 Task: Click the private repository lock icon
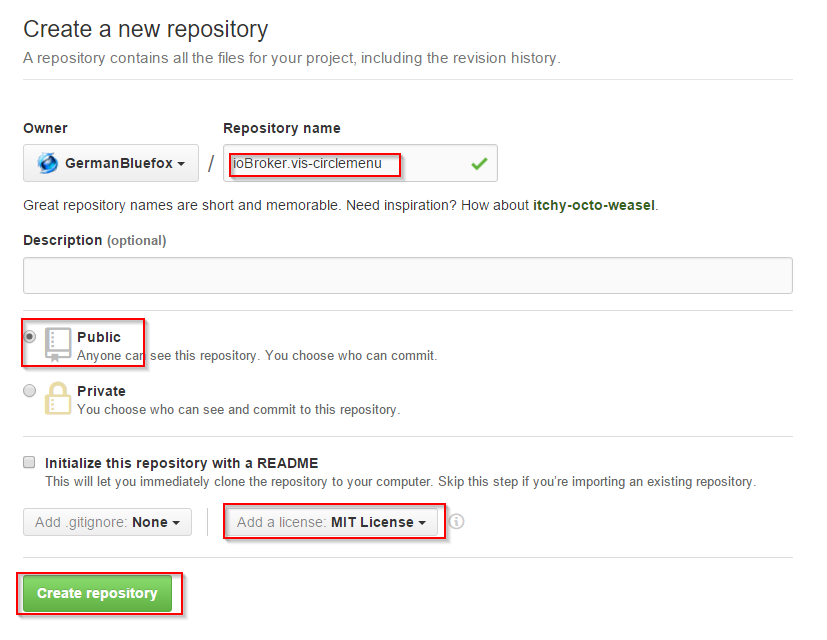tap(58, 397)
